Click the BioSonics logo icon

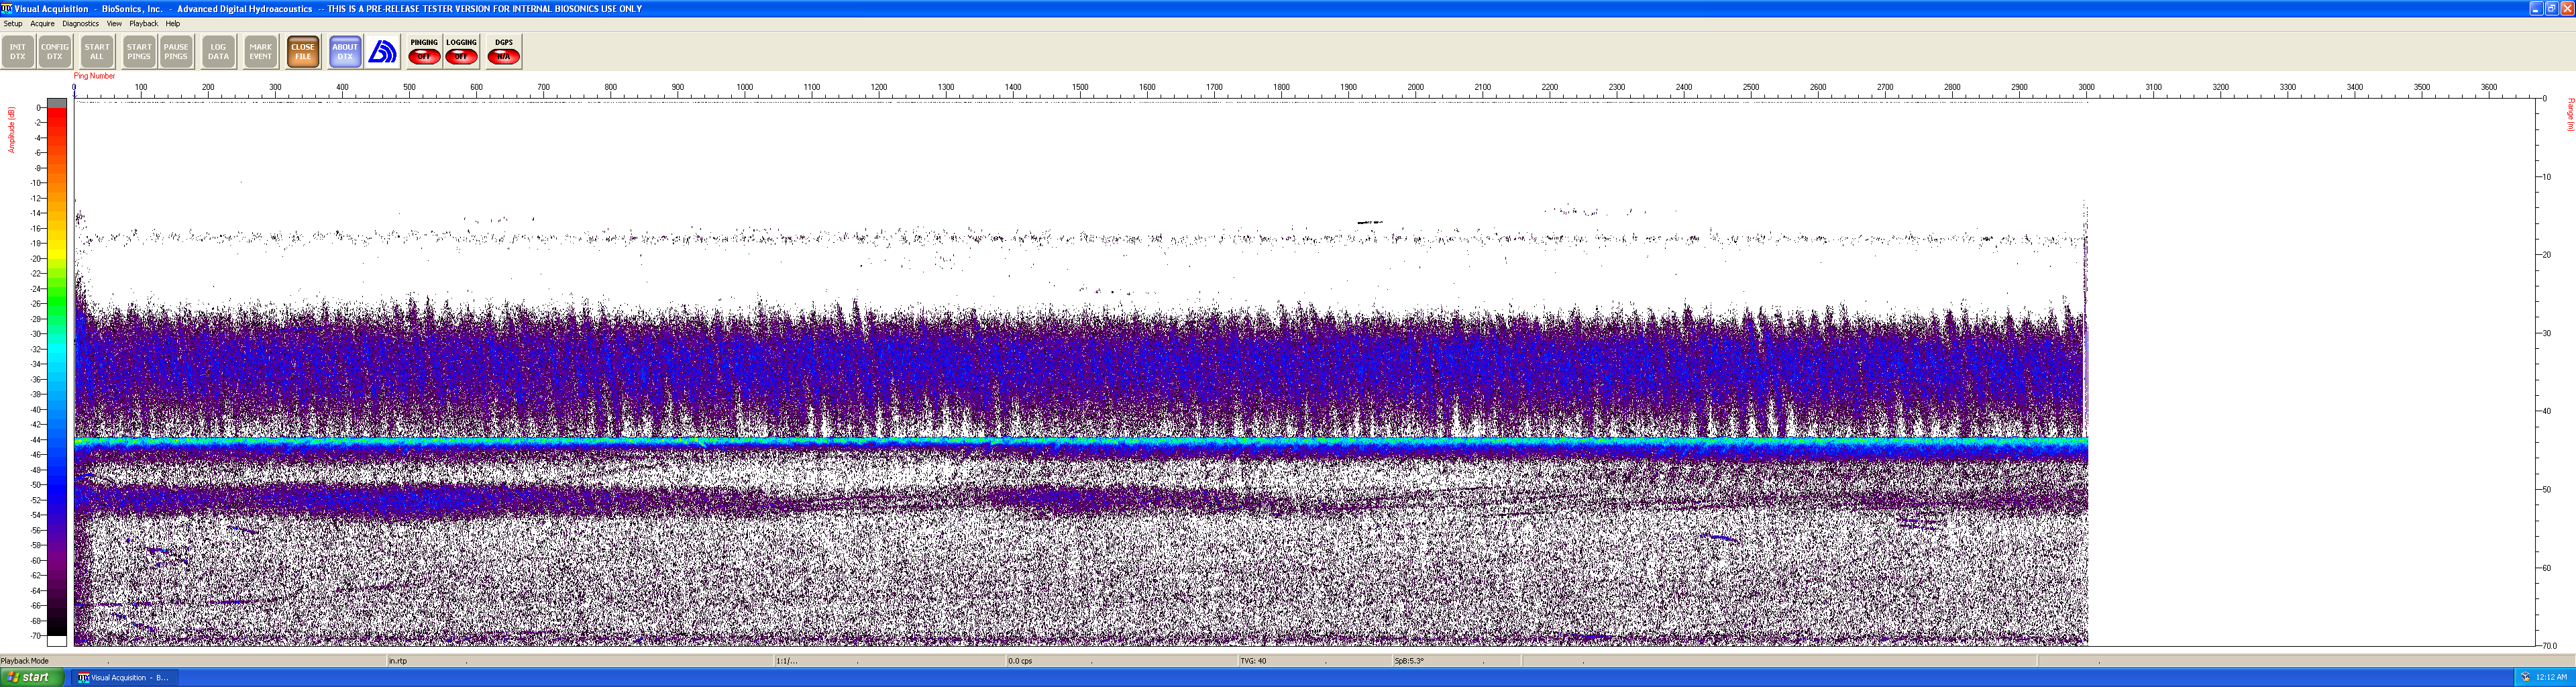tap(382, 52)
